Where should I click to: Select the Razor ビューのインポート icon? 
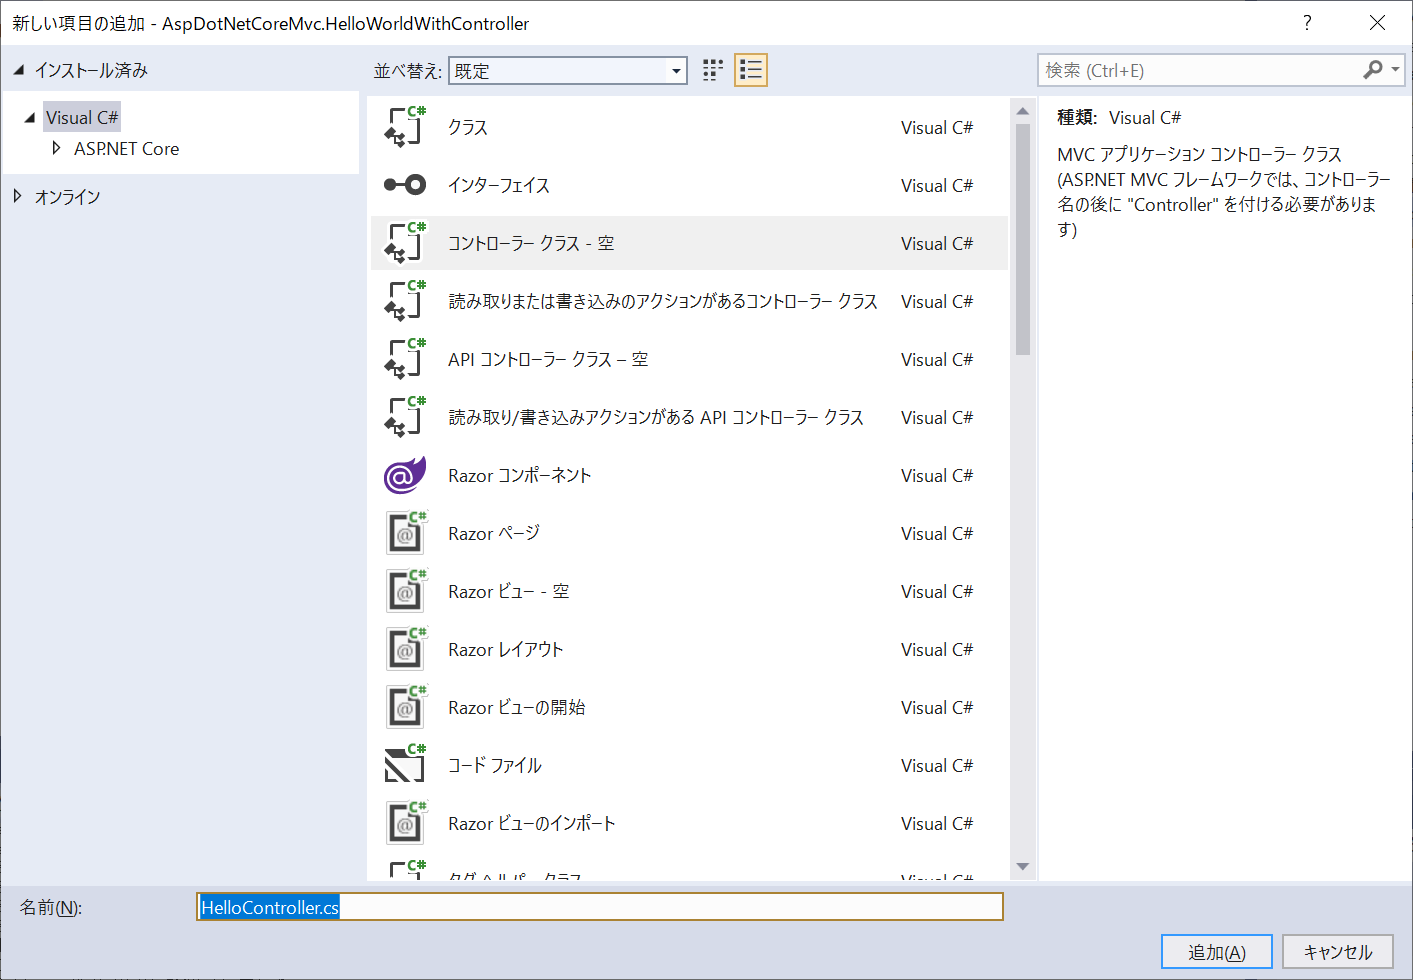(x=406, y=823)
